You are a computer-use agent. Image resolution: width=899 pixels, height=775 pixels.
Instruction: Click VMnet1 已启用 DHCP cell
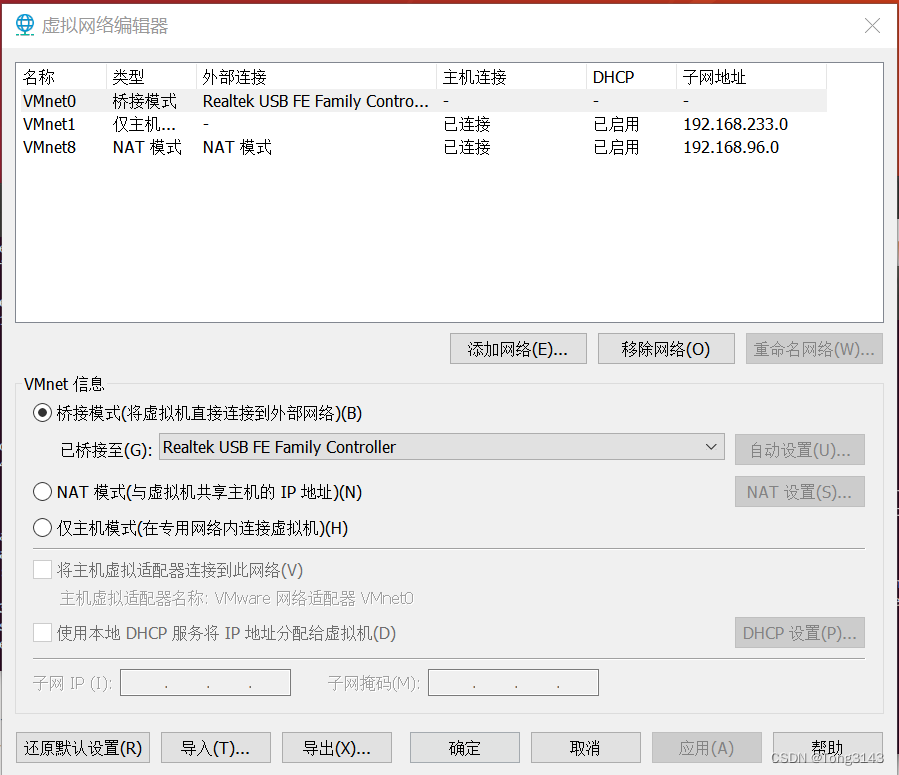pyautogui.click(x=616, y=124)
